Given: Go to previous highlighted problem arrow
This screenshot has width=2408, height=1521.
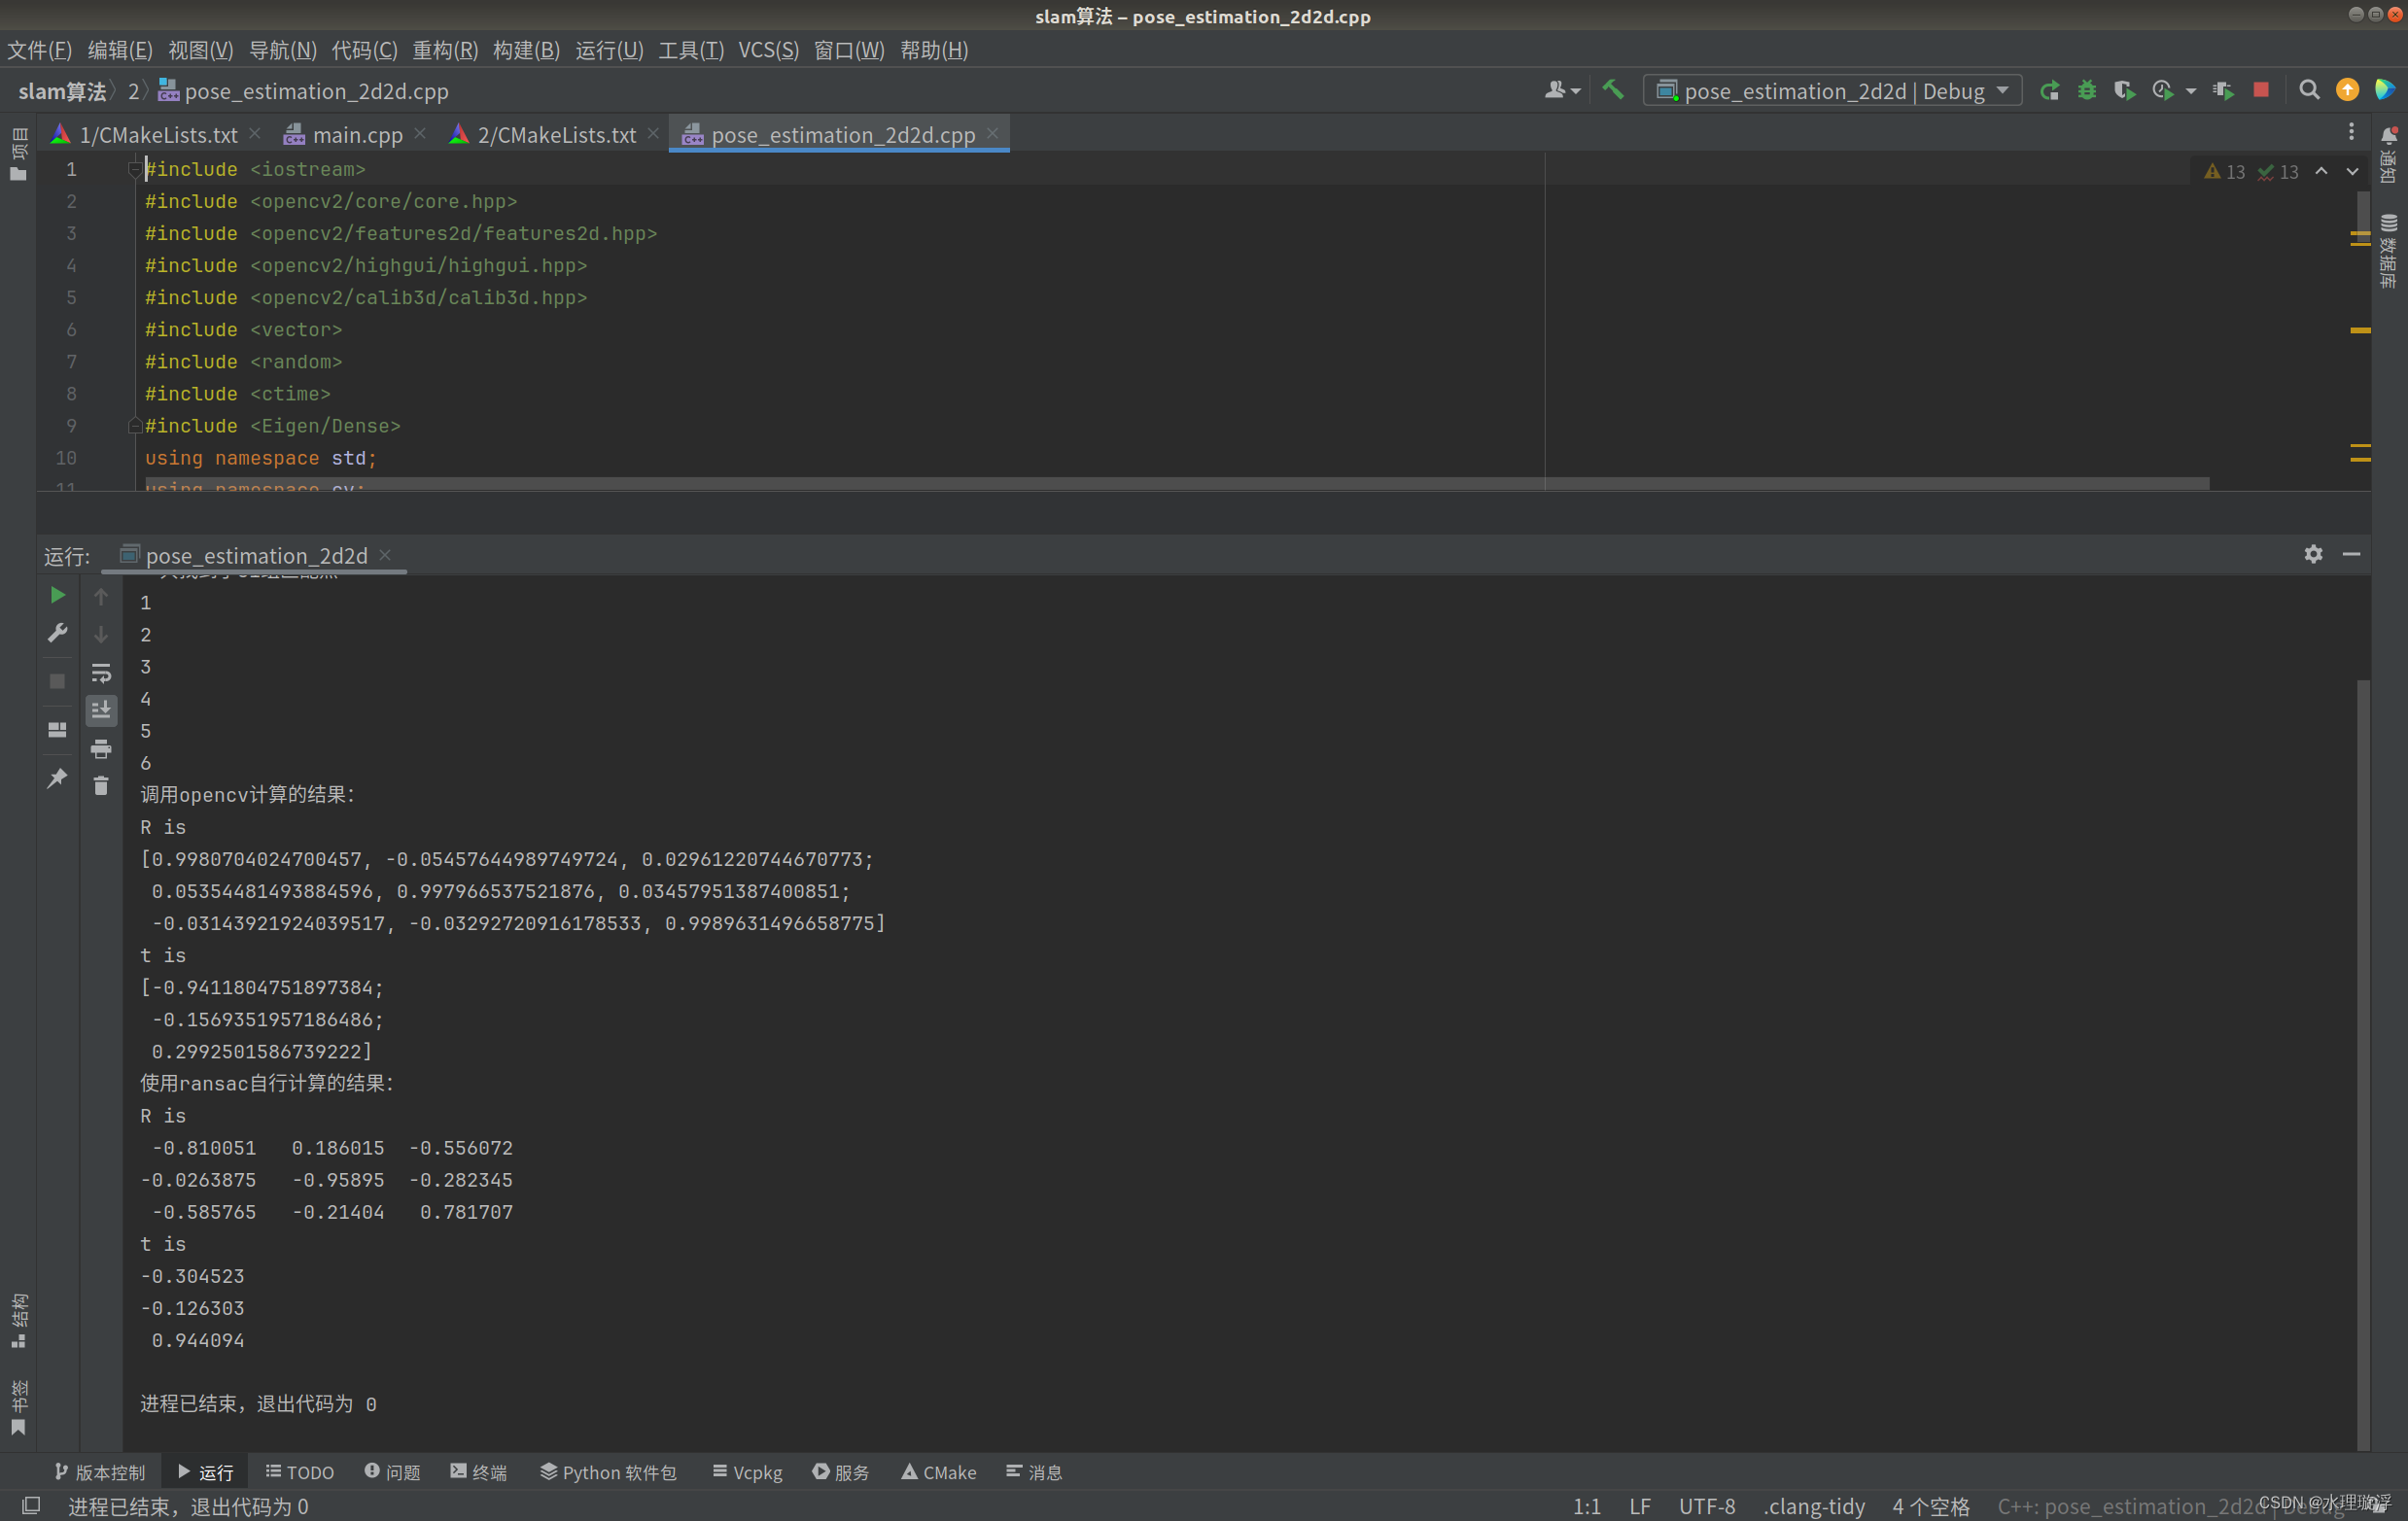Looking at the screenshot, I should (x=2321, y=171).
